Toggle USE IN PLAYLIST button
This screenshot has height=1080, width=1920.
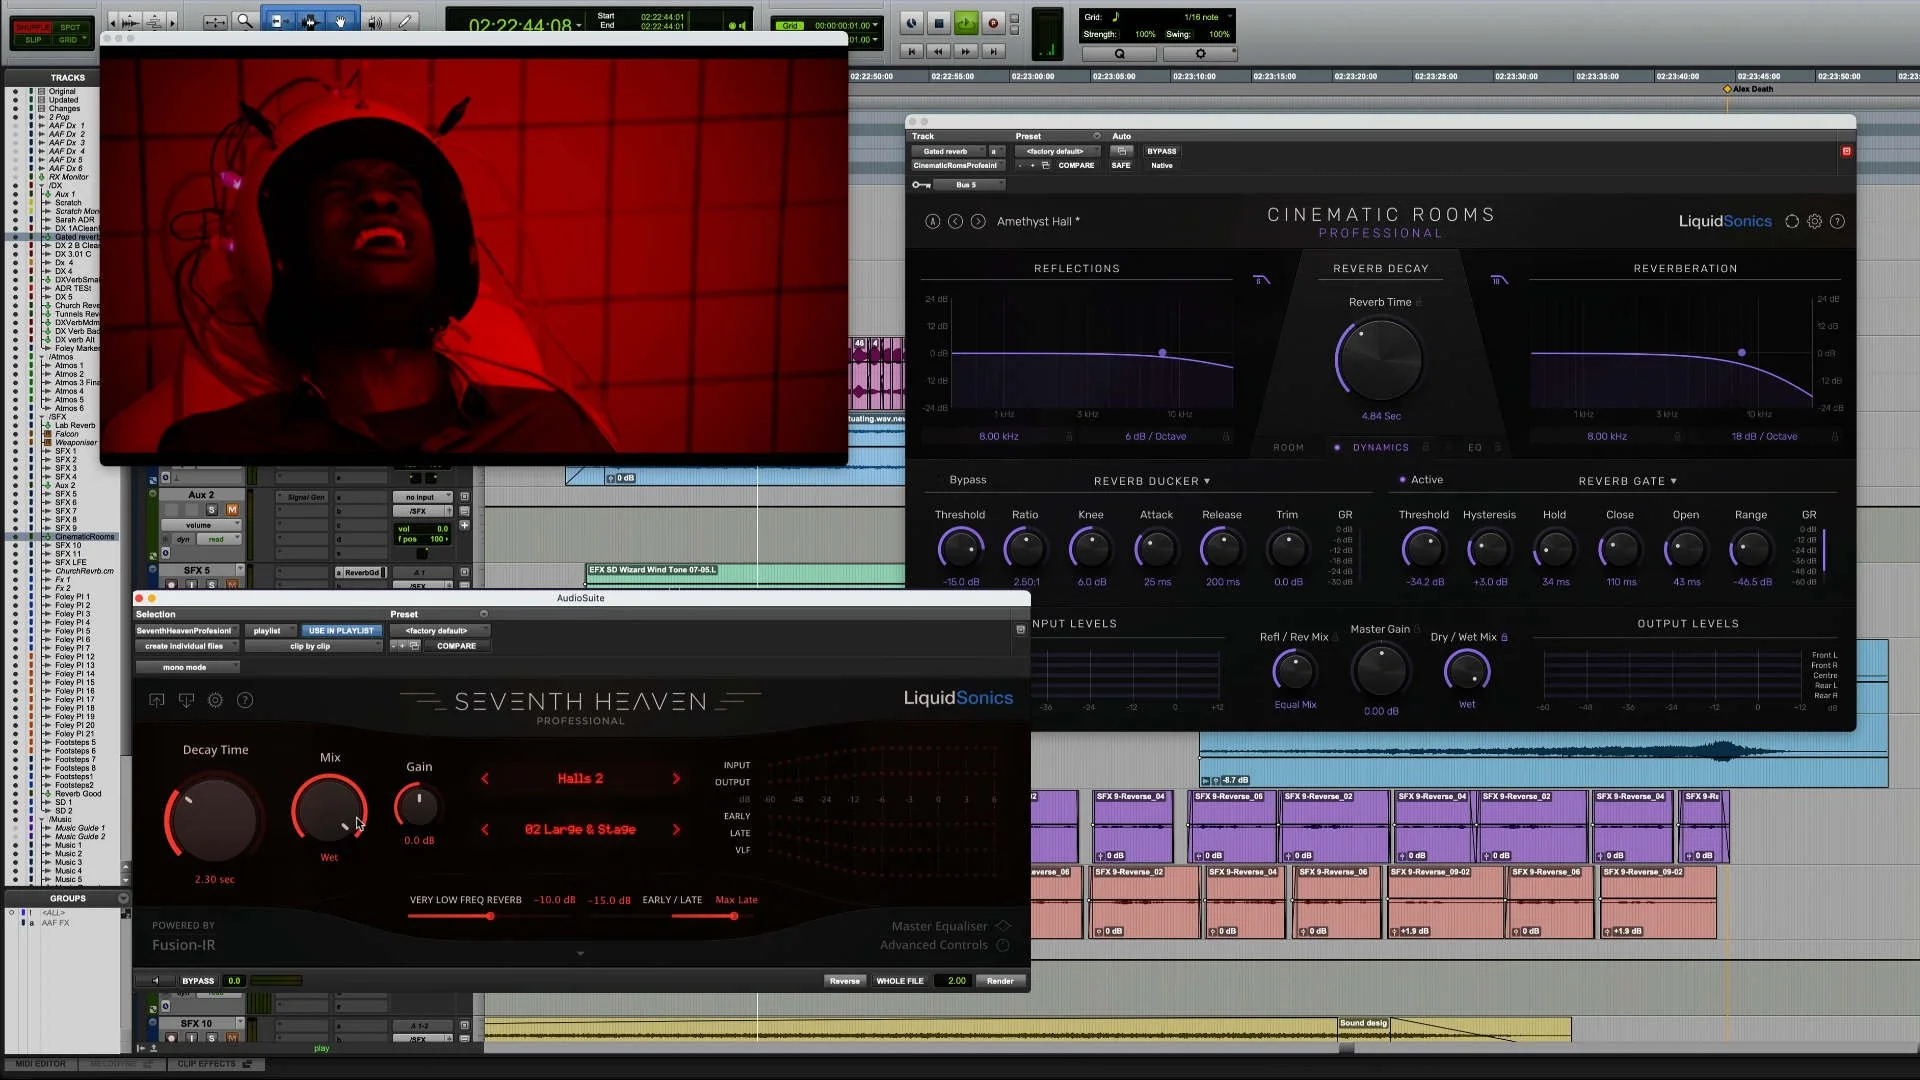[x=341, y=631]
